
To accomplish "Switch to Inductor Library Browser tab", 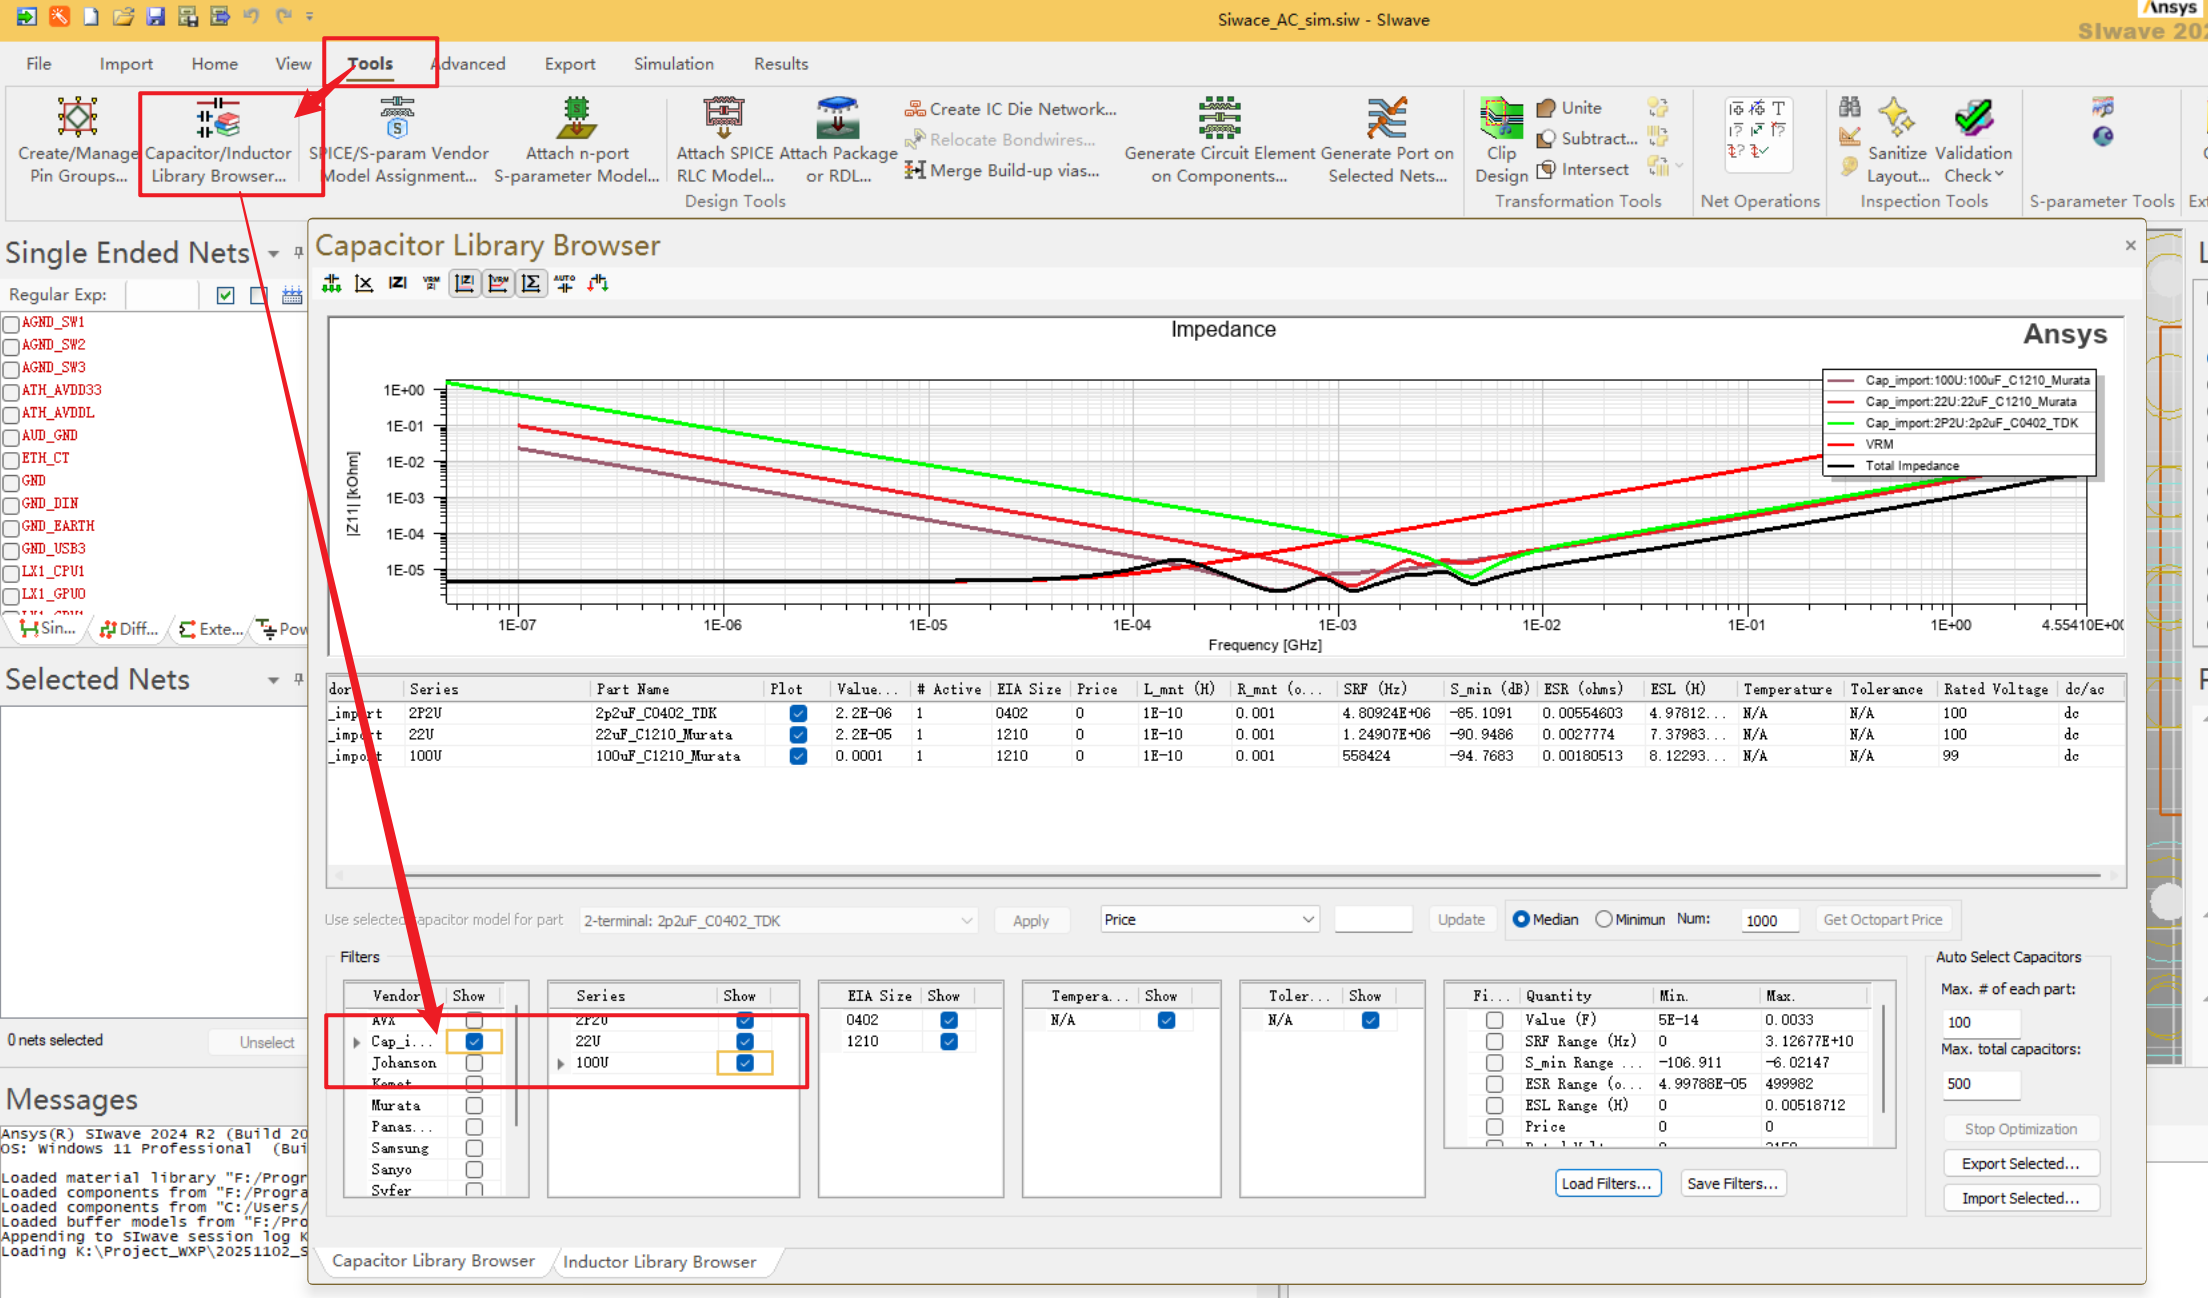I will pos(659,1261).
